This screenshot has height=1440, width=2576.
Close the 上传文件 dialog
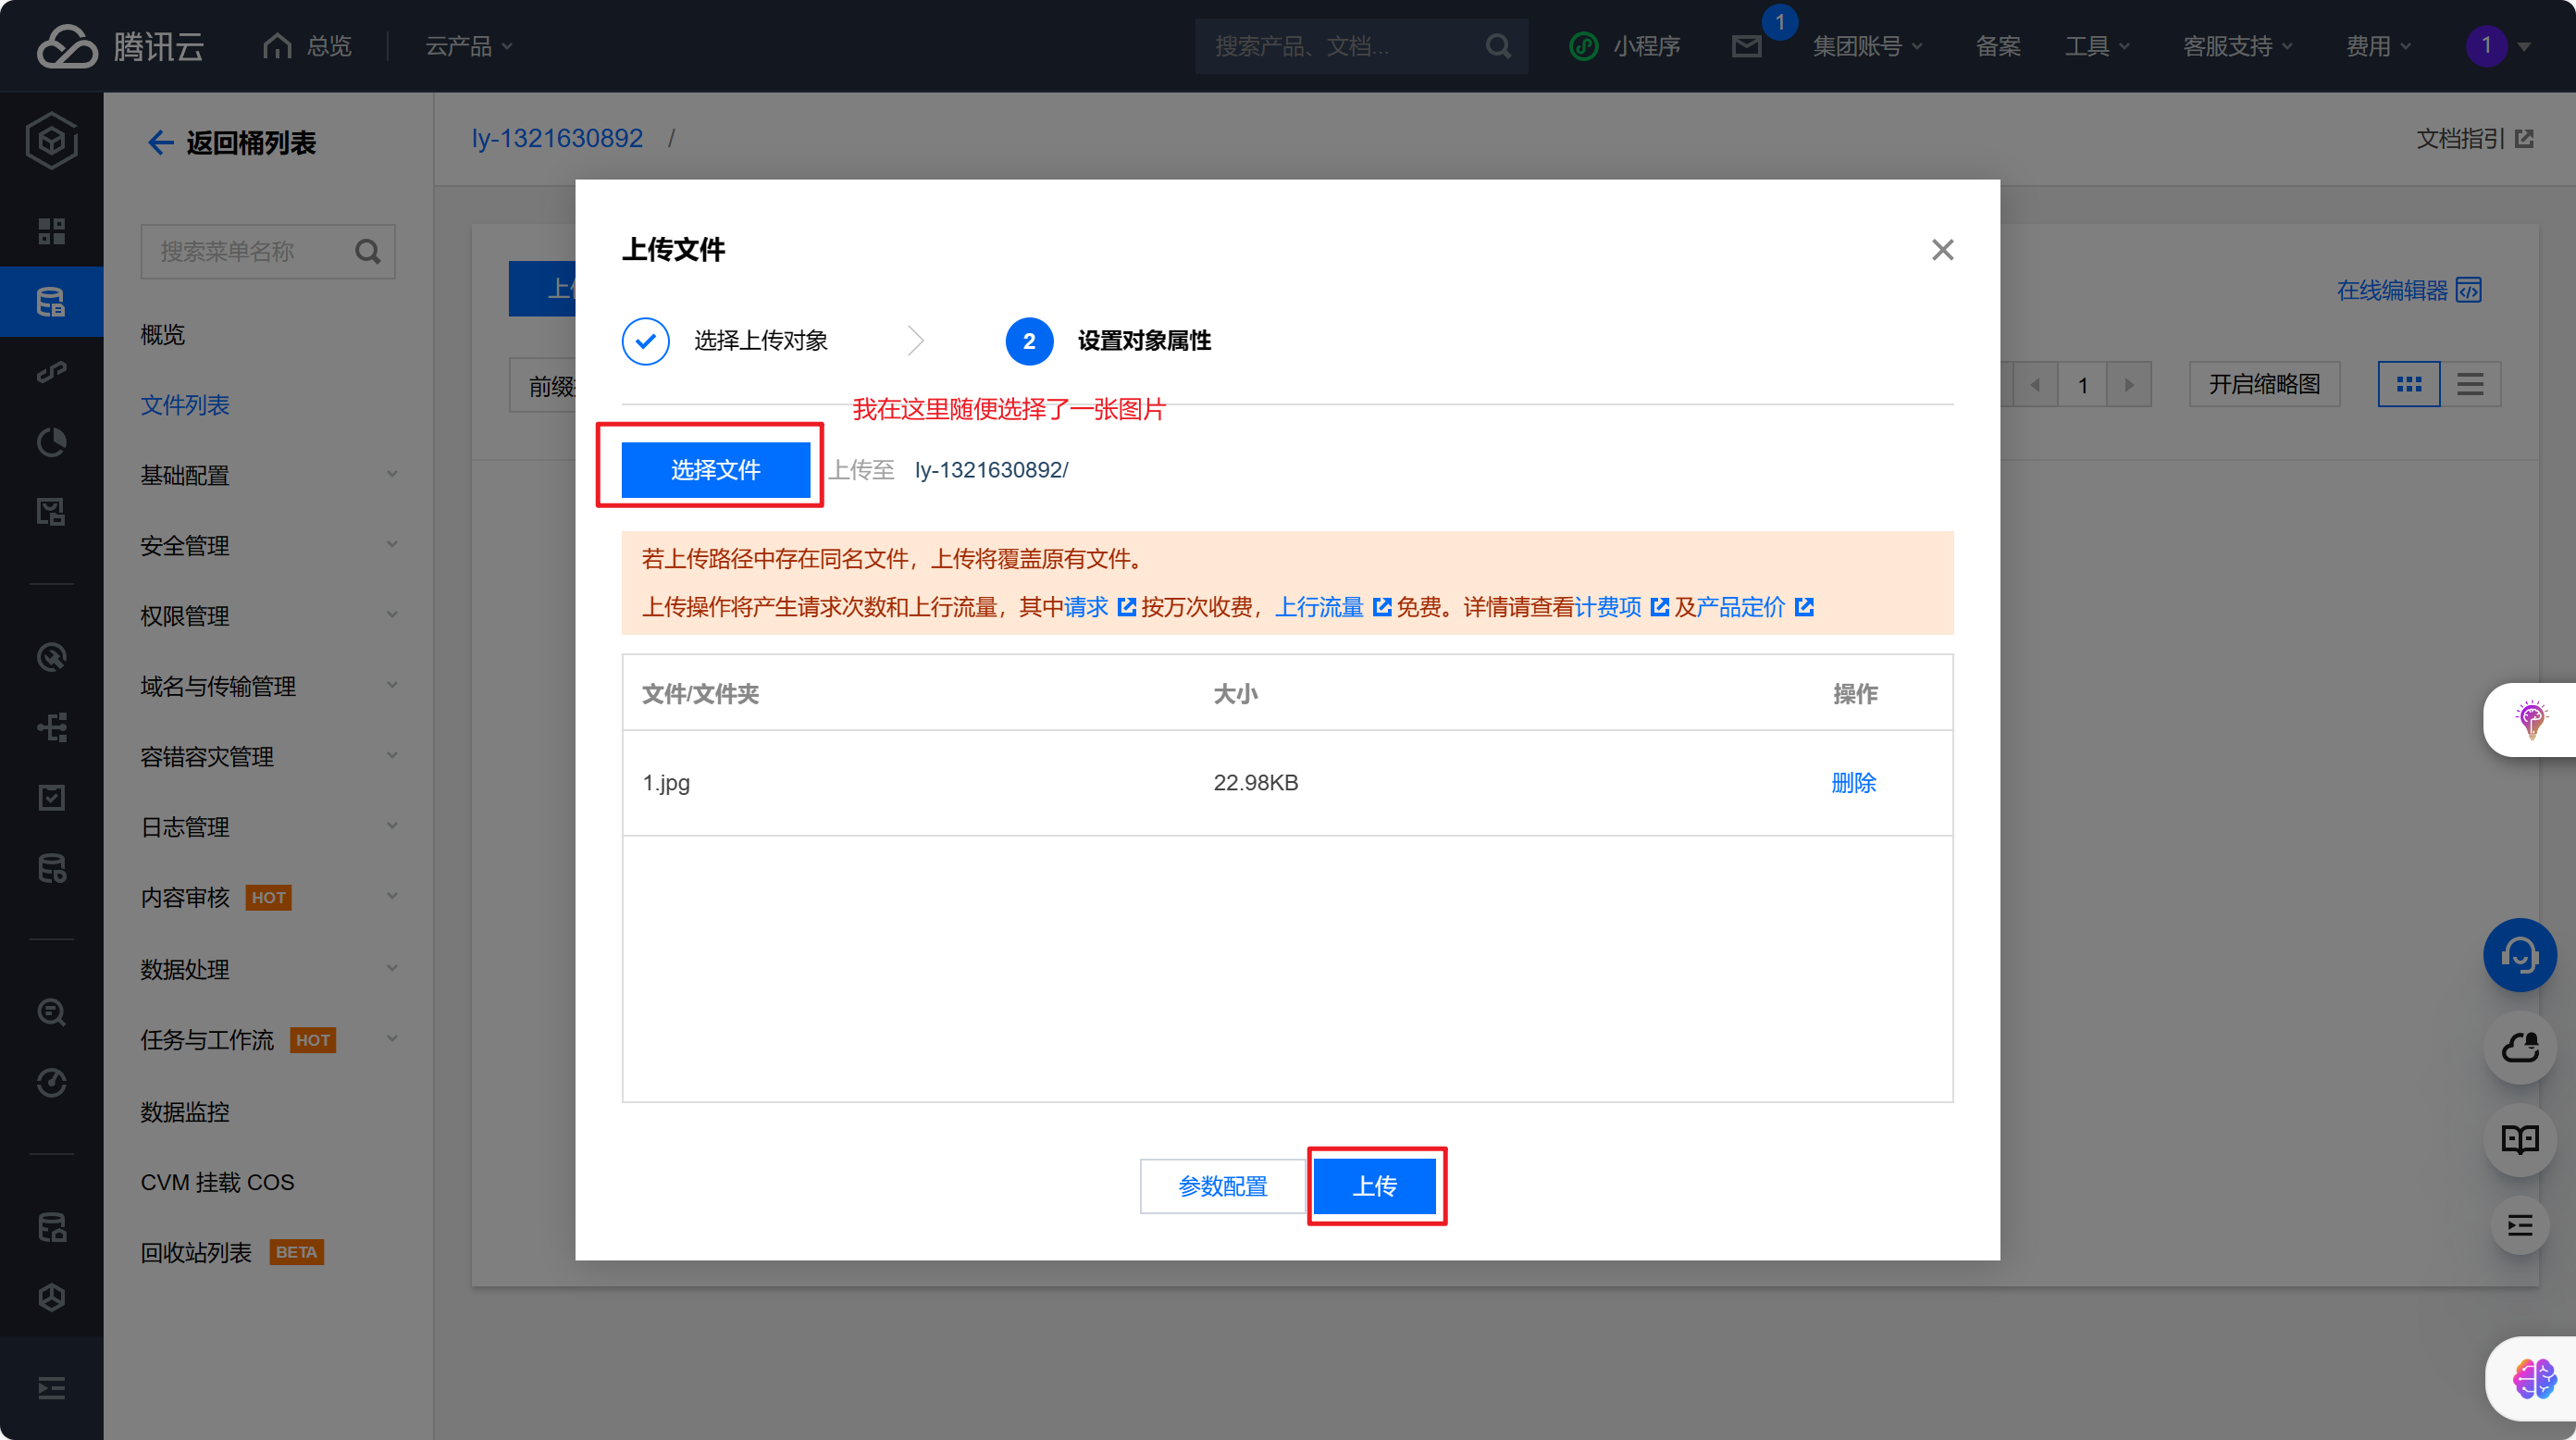coord(1942,249)
